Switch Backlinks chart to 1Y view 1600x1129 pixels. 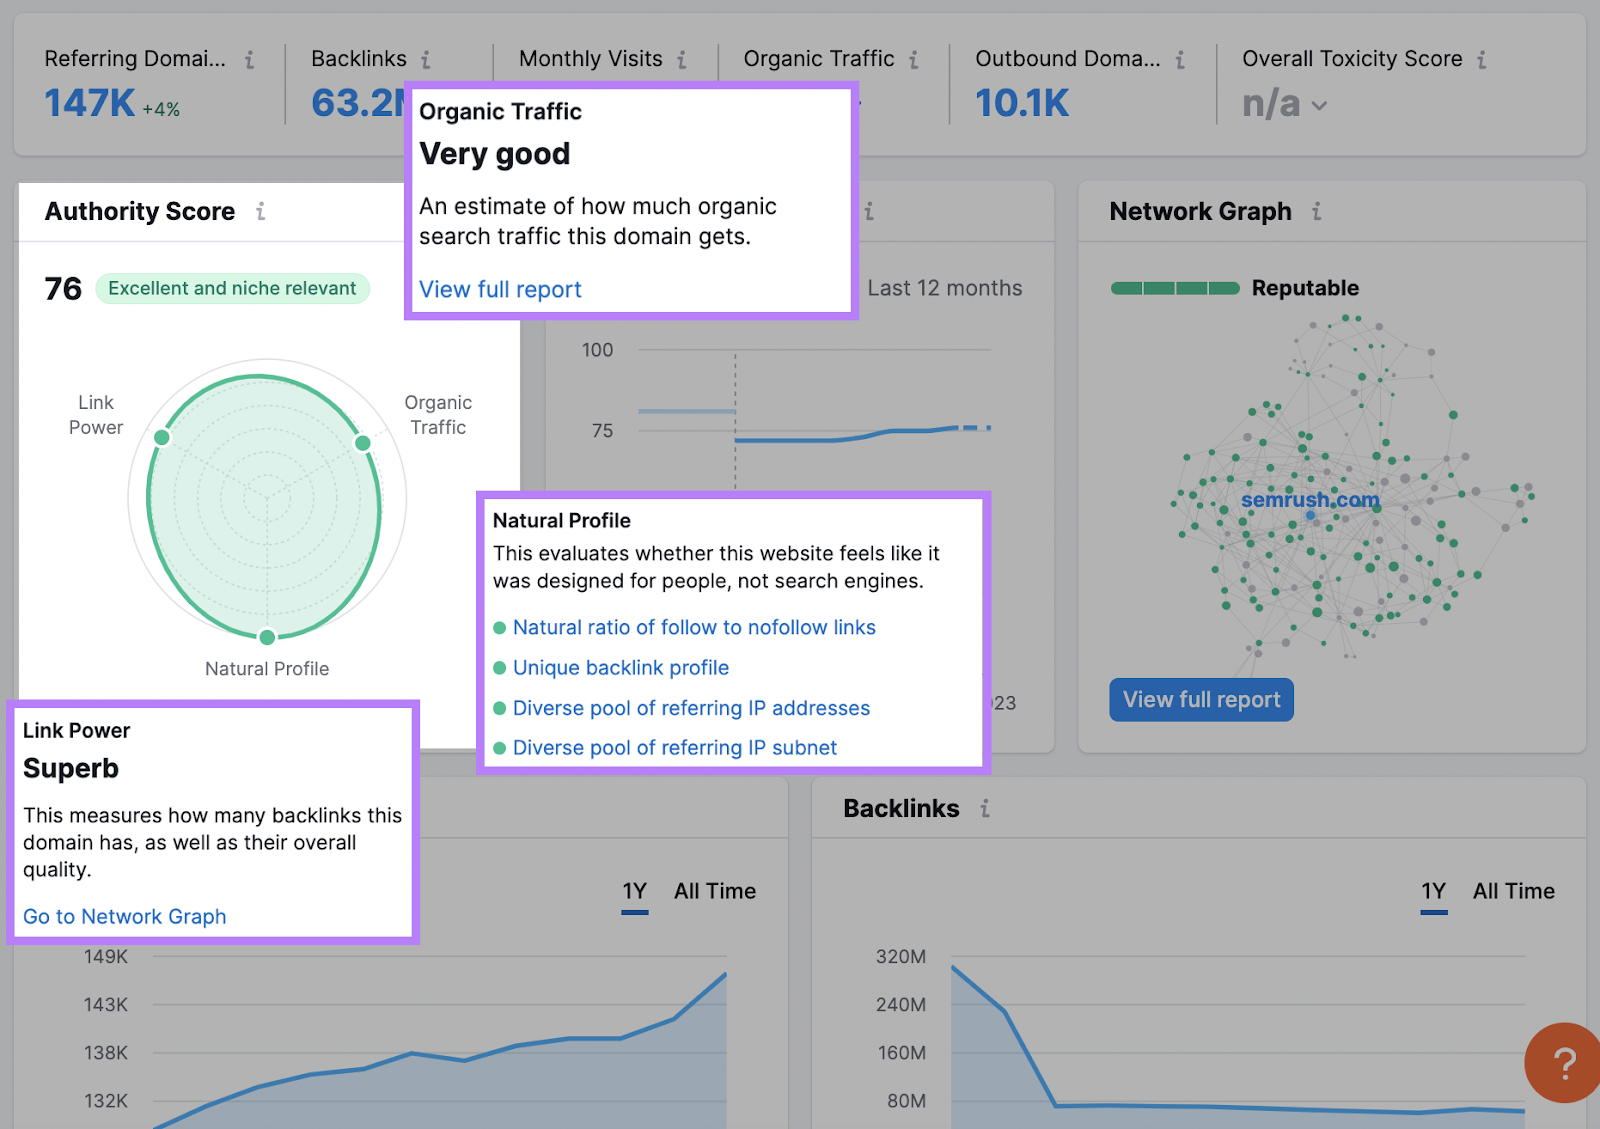[x=1433, y=890]
